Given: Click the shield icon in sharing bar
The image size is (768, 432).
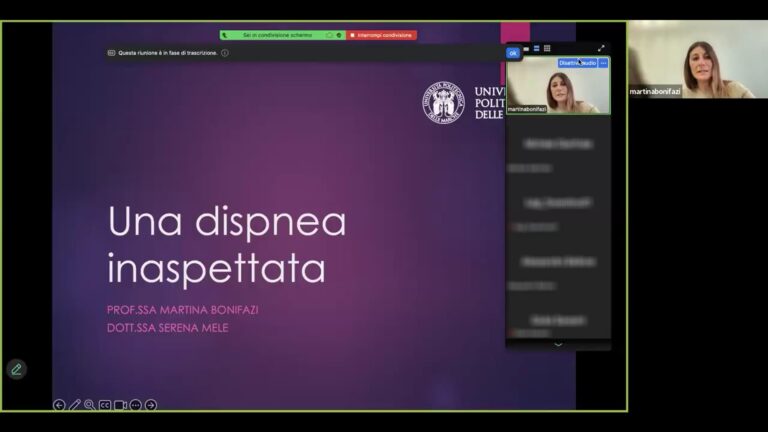Looking at the screenshot, I should pyautogui.click(x=339, y=35).
